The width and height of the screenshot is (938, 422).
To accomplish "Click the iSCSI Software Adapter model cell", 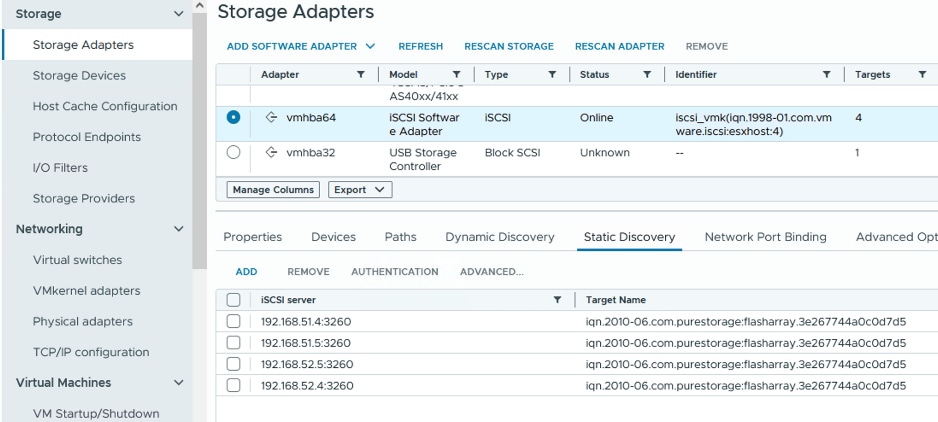I will point(424,125).
